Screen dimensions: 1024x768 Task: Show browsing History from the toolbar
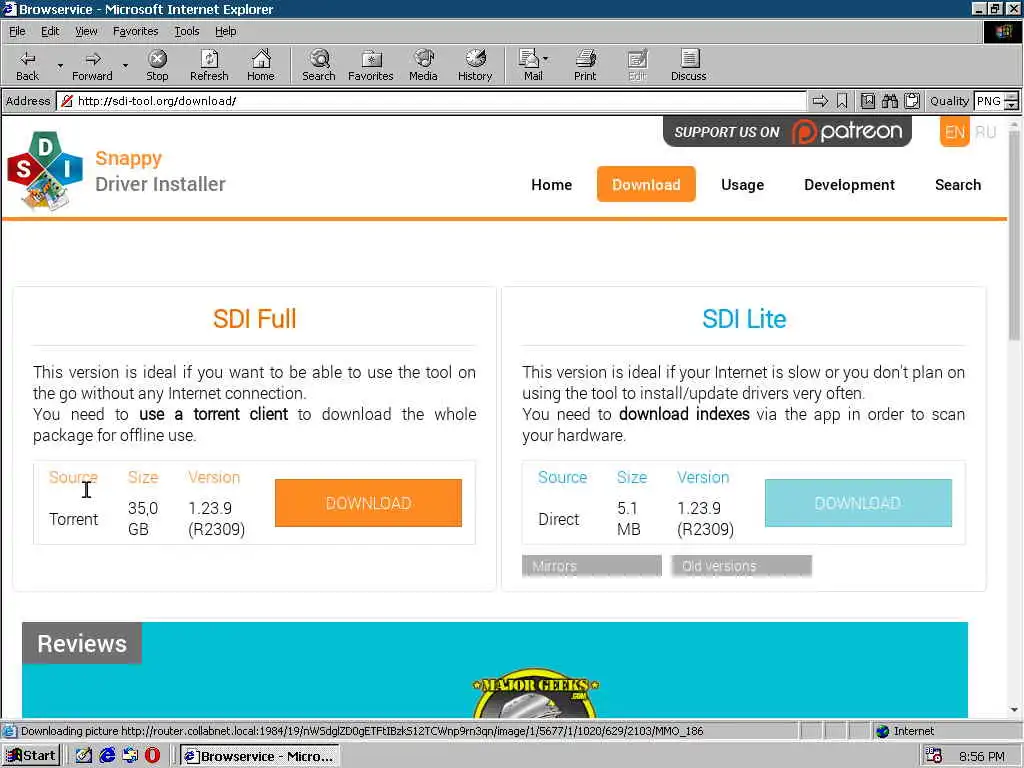(475, 65)
